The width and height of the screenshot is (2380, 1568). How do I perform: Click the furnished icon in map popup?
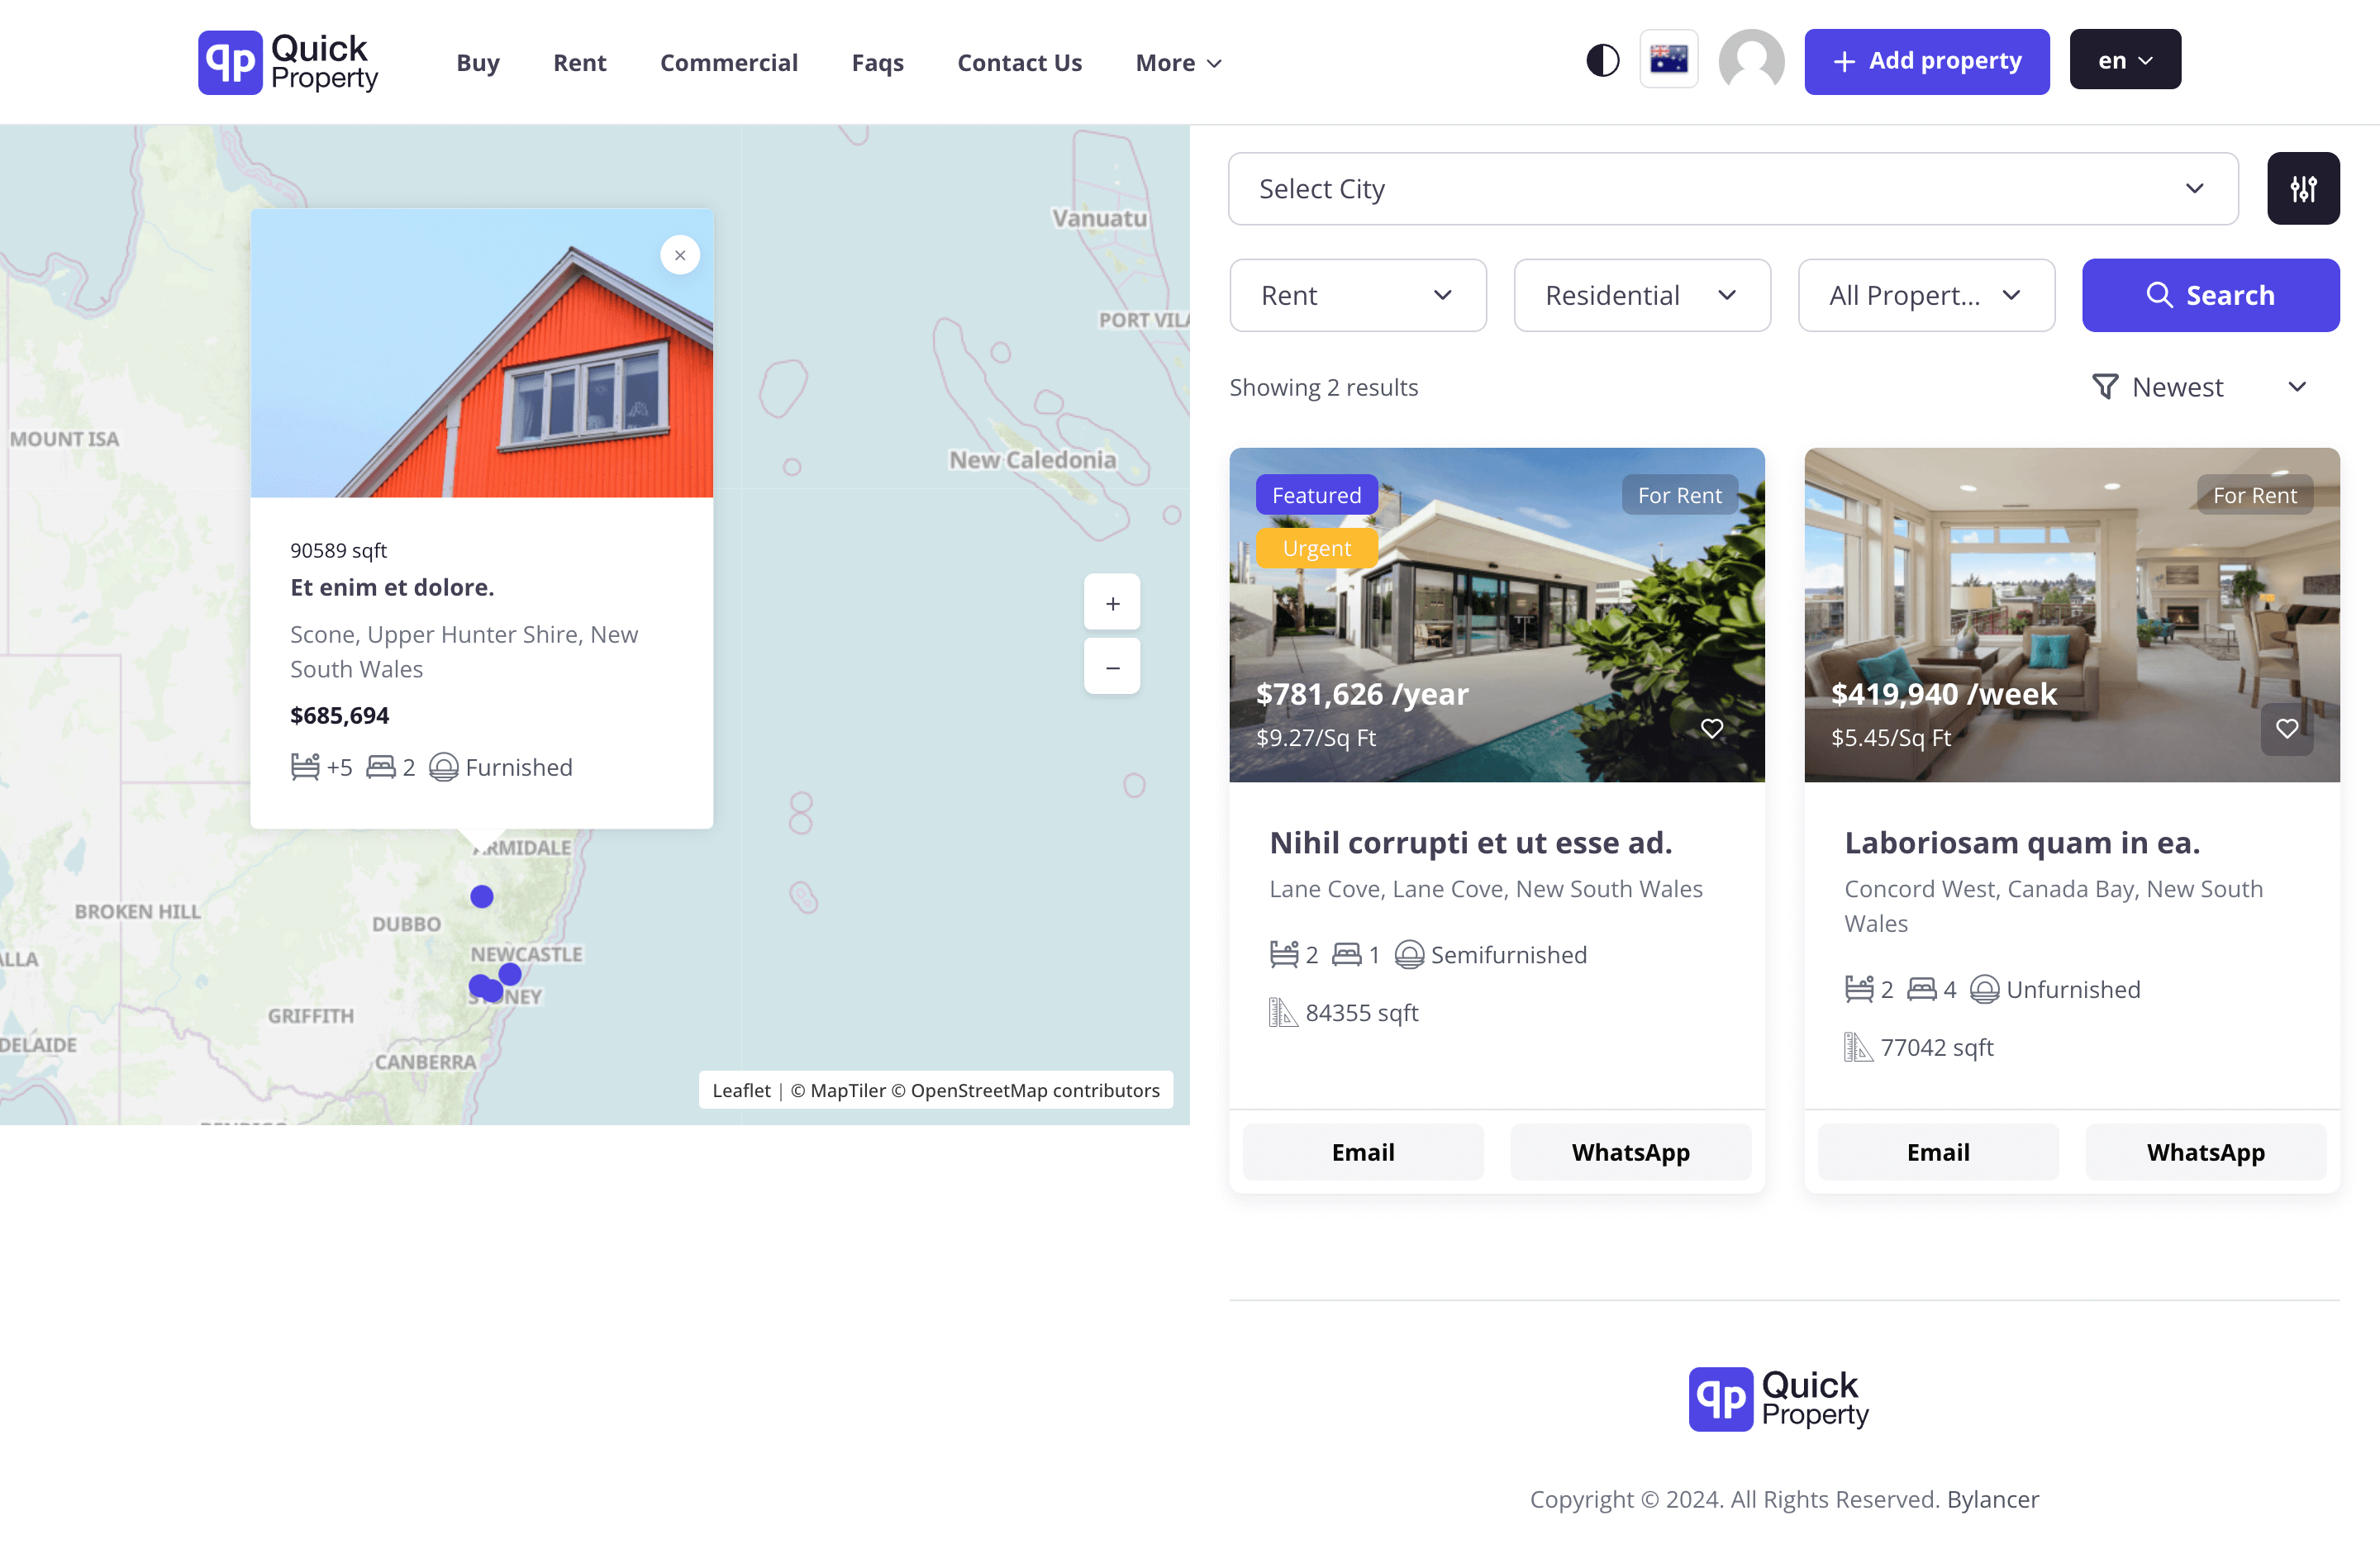coord(443,767)
